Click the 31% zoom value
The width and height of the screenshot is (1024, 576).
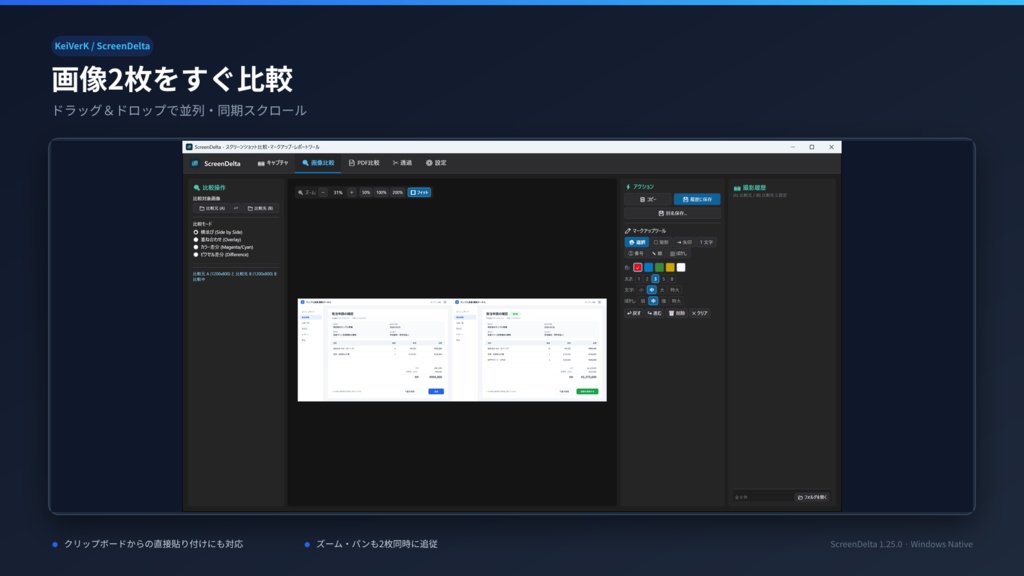click(338, 193)
